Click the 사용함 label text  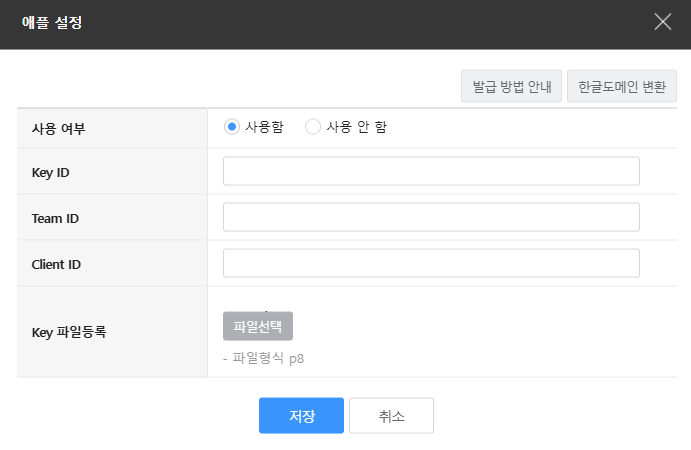[264, 127]
